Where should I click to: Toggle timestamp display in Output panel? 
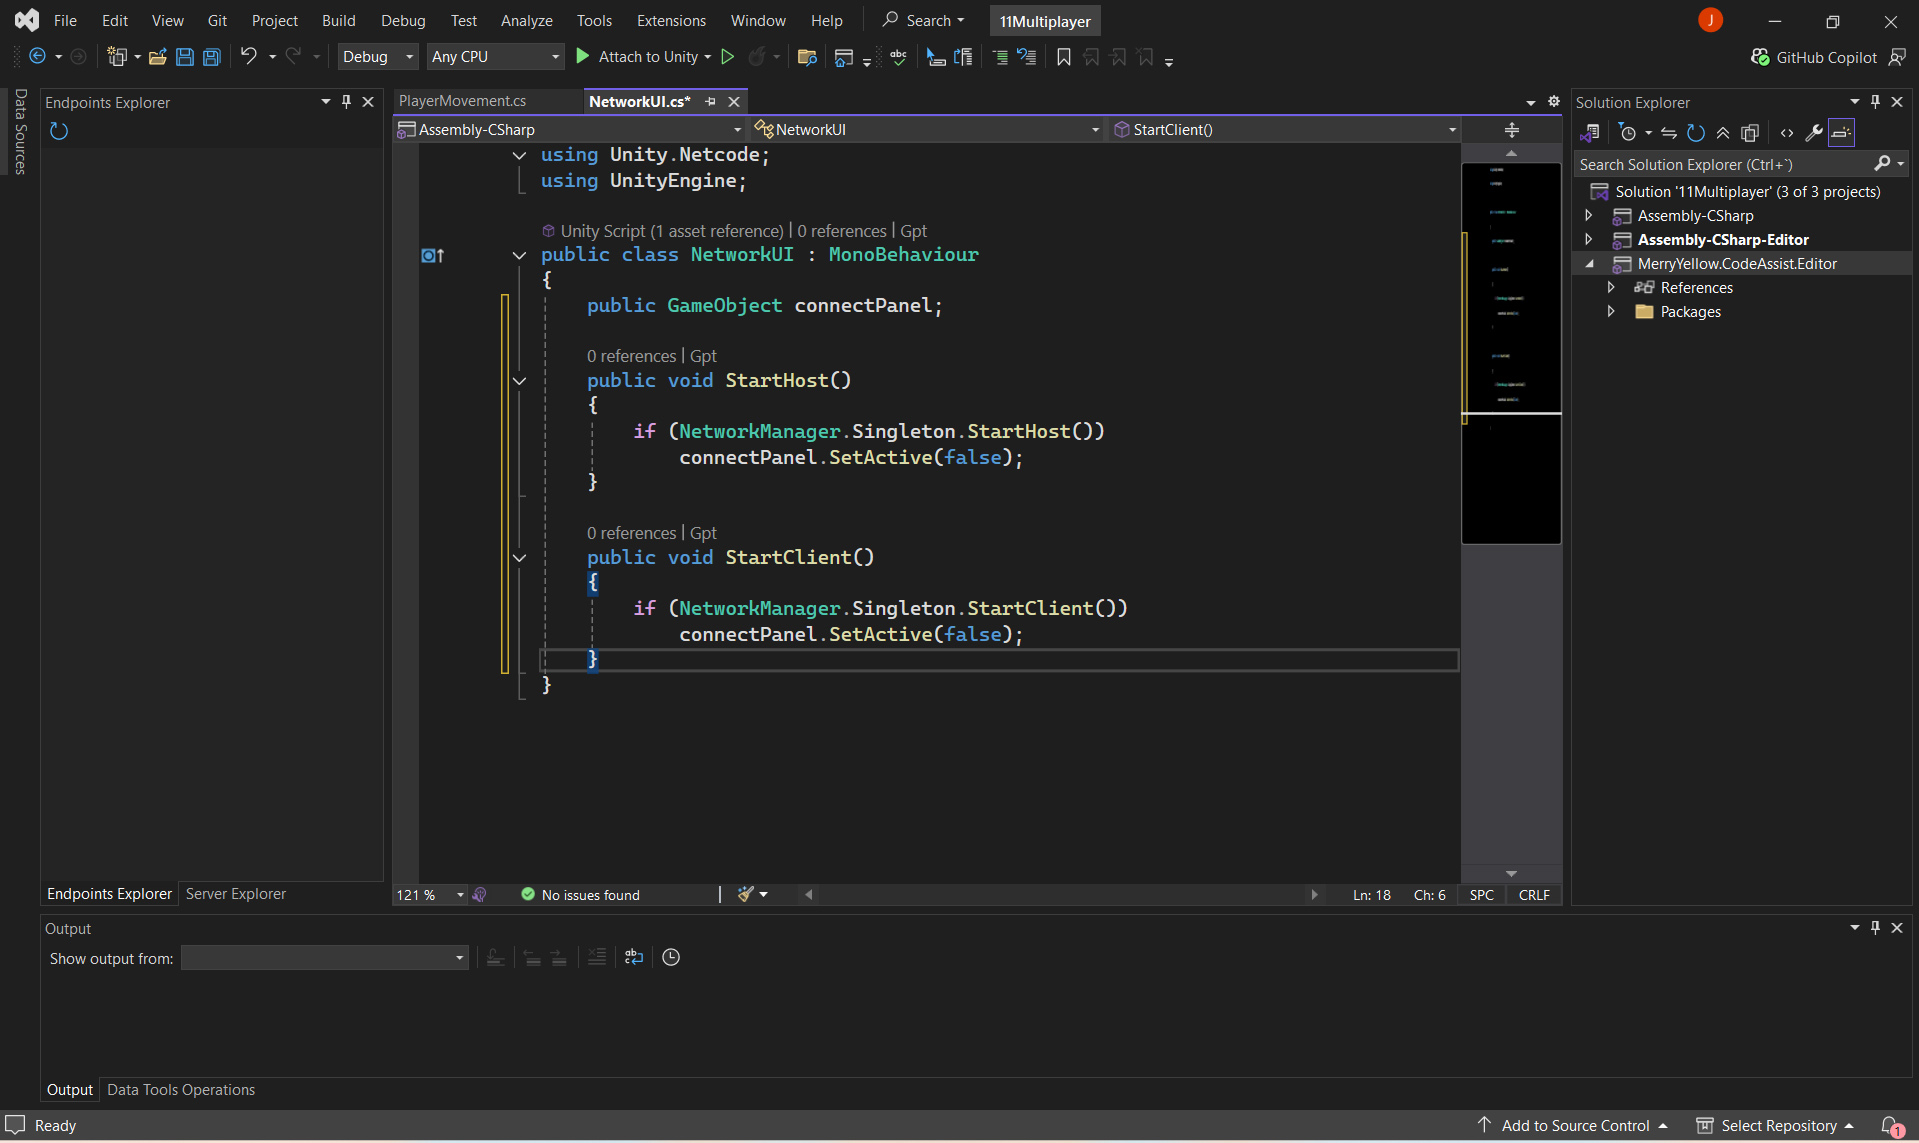(671, 957)
